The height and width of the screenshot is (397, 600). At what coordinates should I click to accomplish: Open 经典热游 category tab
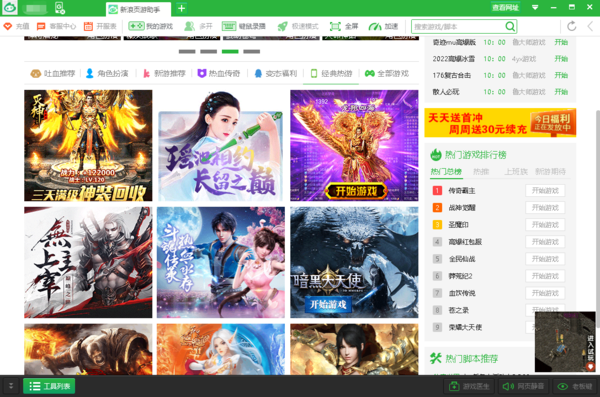coord(331,73)
